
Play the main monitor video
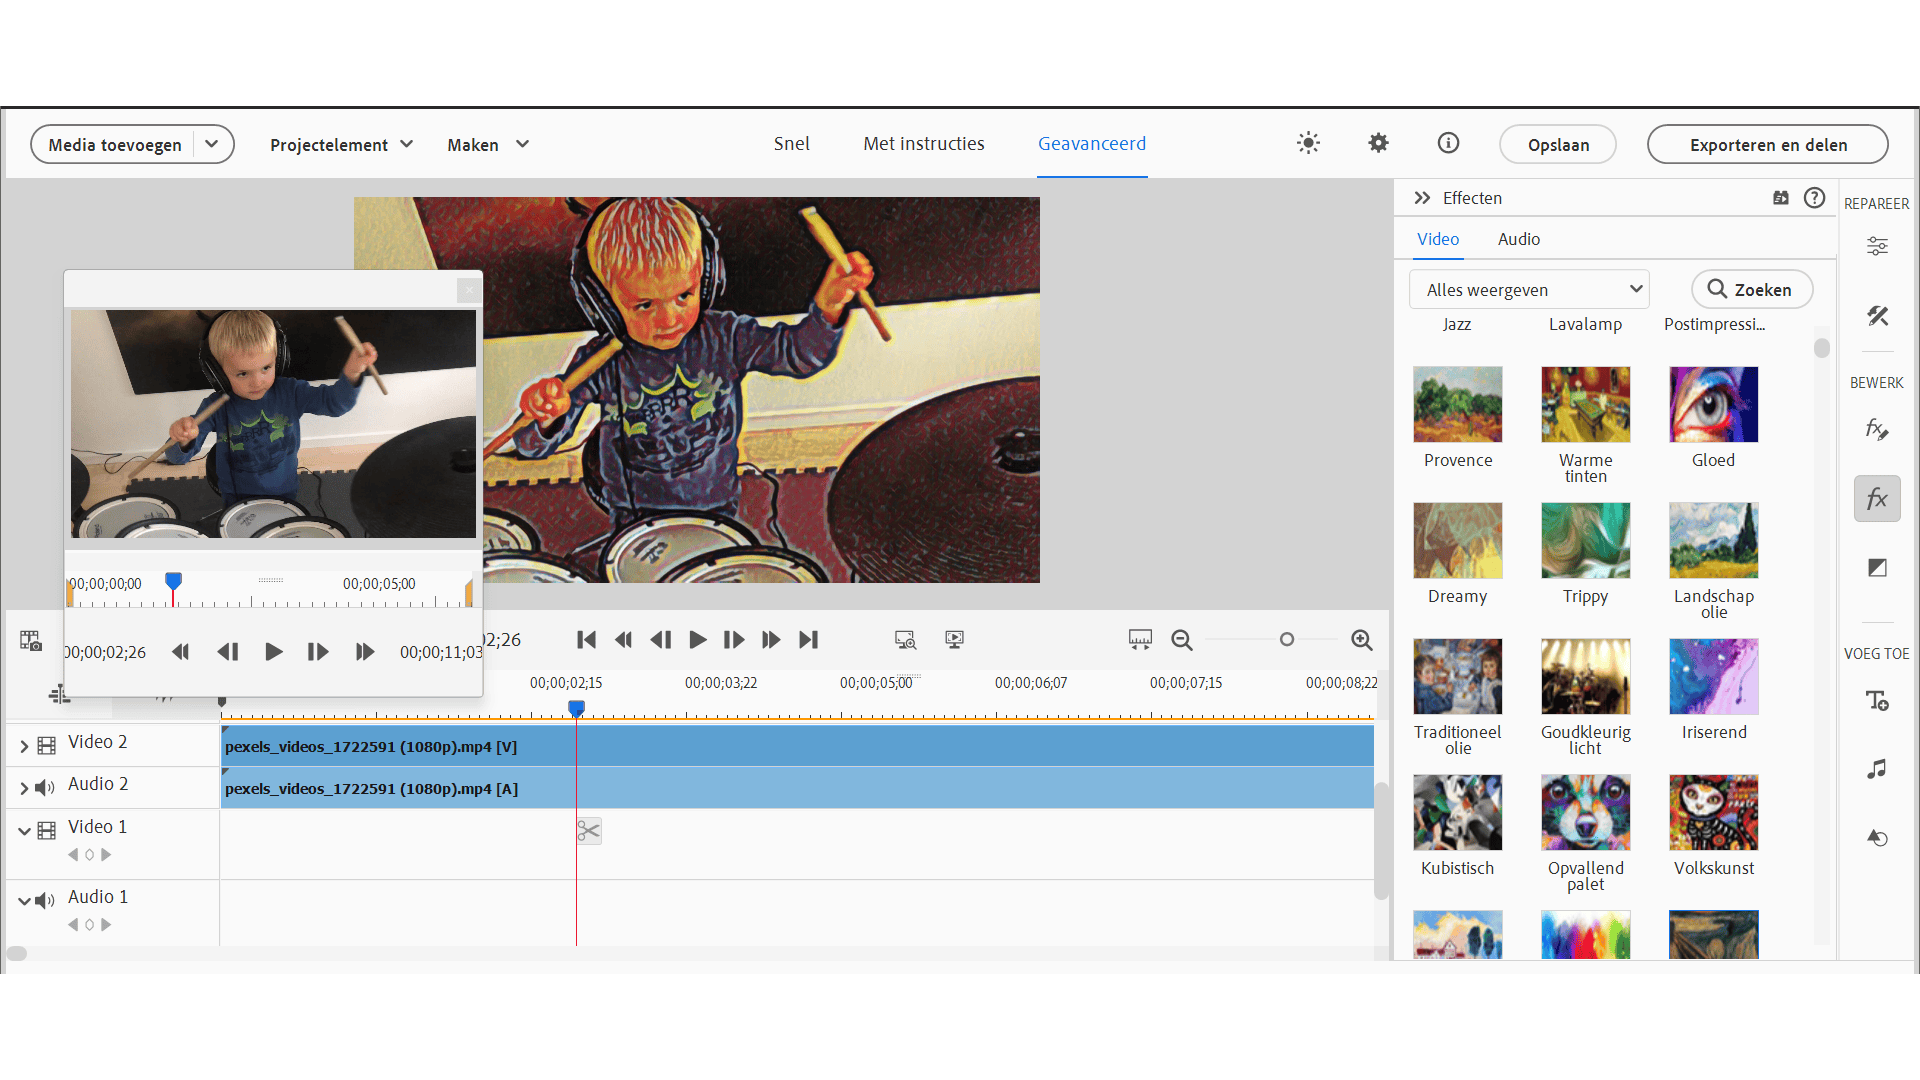698,640
